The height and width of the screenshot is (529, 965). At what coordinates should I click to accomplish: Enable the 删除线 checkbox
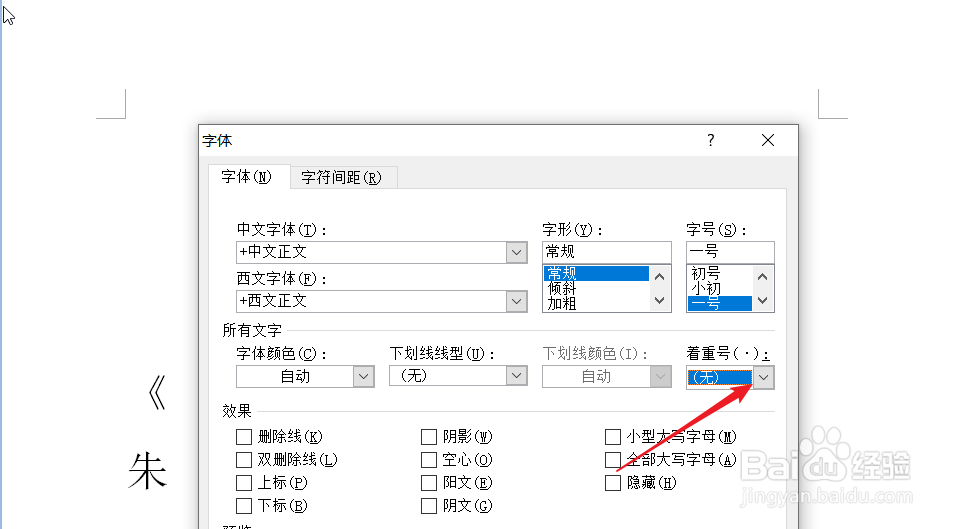coord(244,437)
